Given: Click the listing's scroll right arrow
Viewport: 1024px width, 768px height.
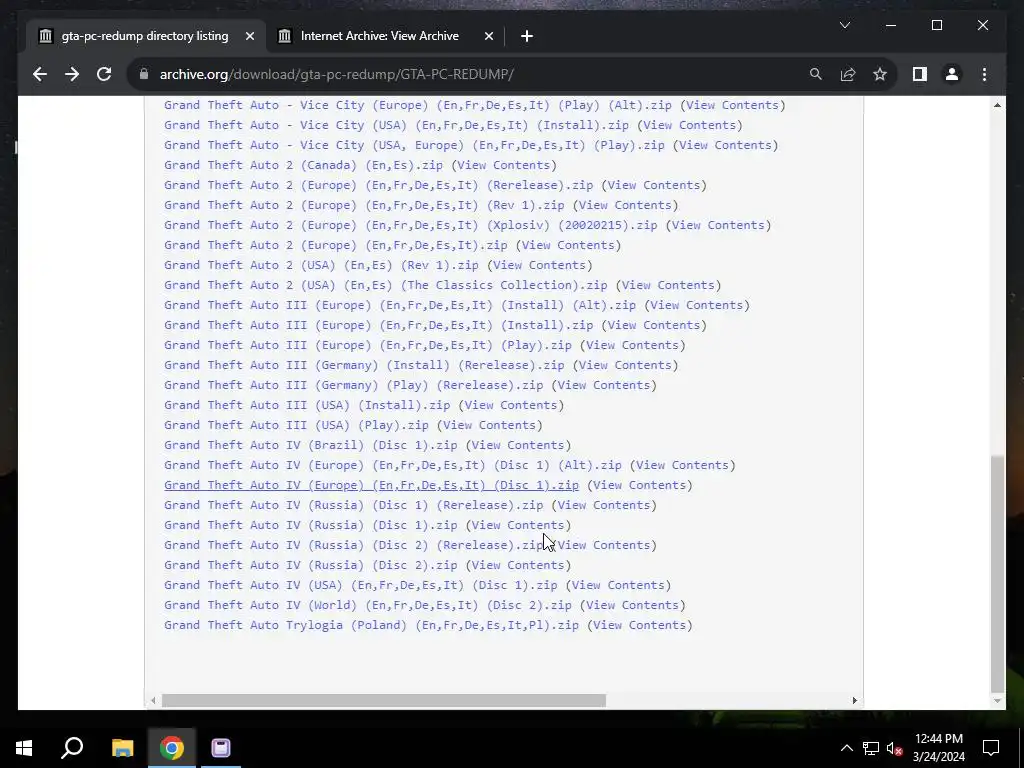Looking at the screenshot, I should [x=854, y=700].
